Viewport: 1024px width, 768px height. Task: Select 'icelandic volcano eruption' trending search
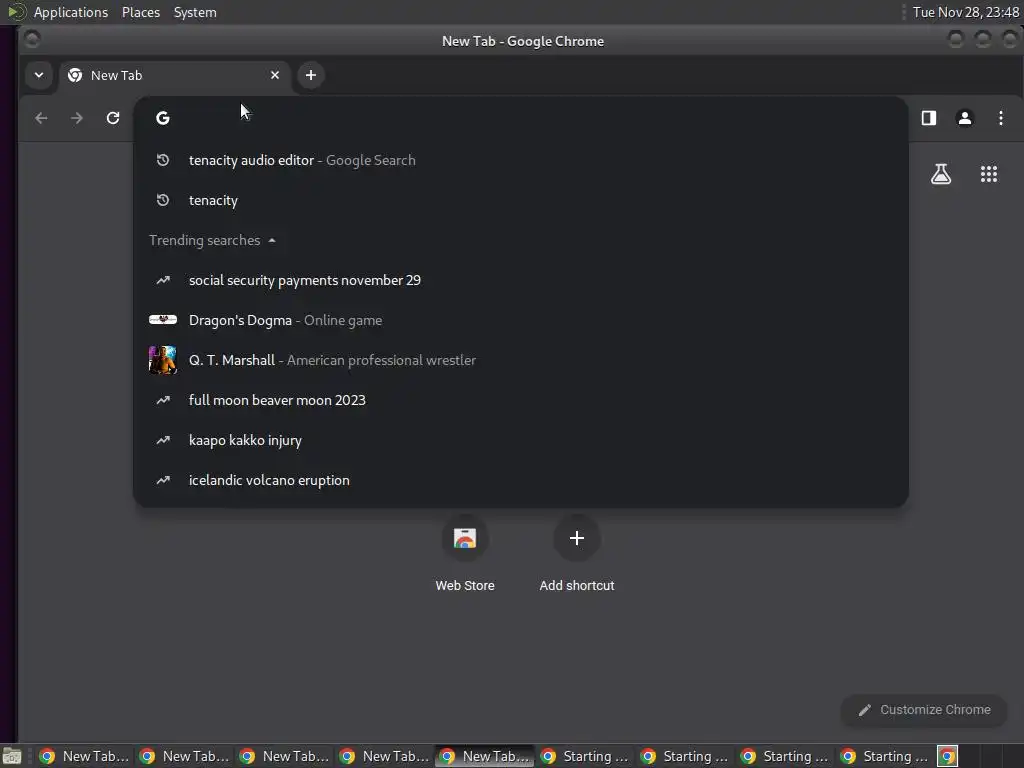point(520,480)
